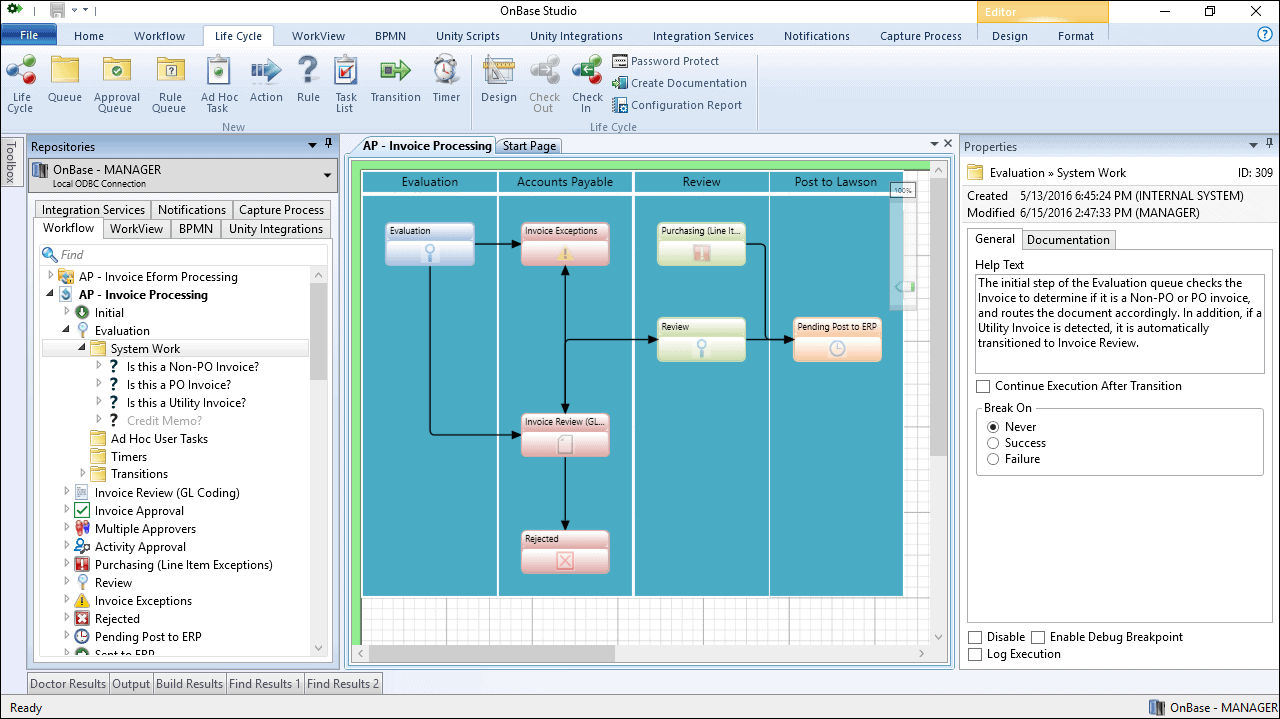Select the Evaluation queue node in diagram
This screenshot has width=1280, height=719.
pos(430,244)
